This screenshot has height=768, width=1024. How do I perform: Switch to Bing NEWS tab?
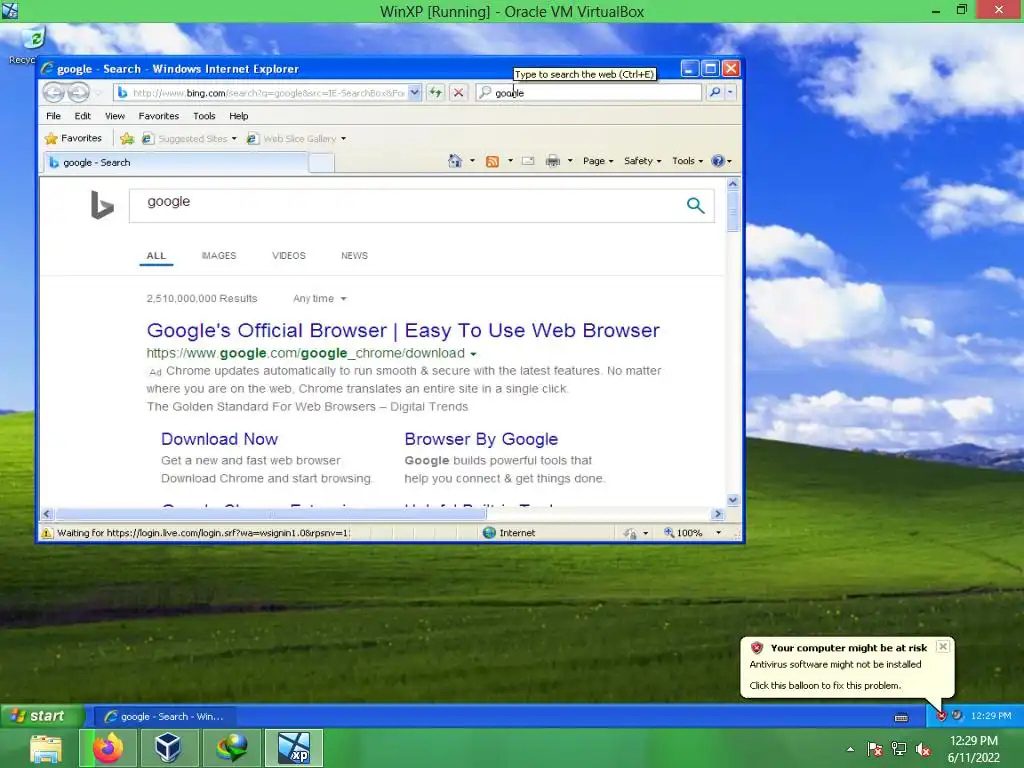[x=355, y=255]
